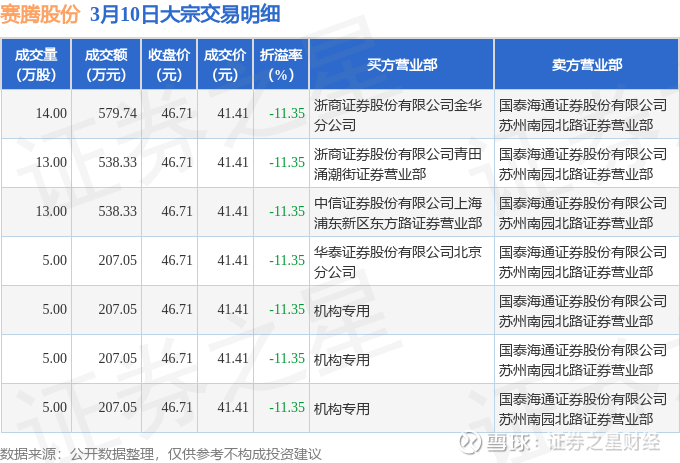Click the 3月10日大宗交易明细 title text
Screen dimensions: 680x463
(185, 14)
